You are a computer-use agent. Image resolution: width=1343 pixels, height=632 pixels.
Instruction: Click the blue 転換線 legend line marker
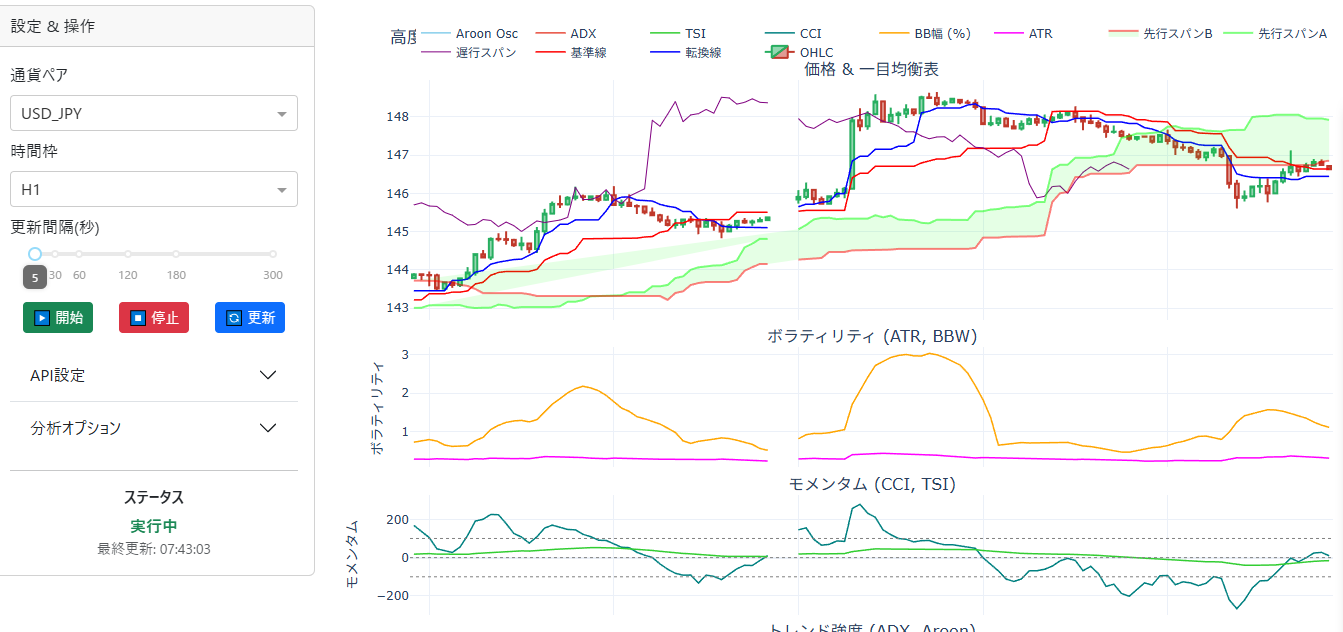[665, 52]
